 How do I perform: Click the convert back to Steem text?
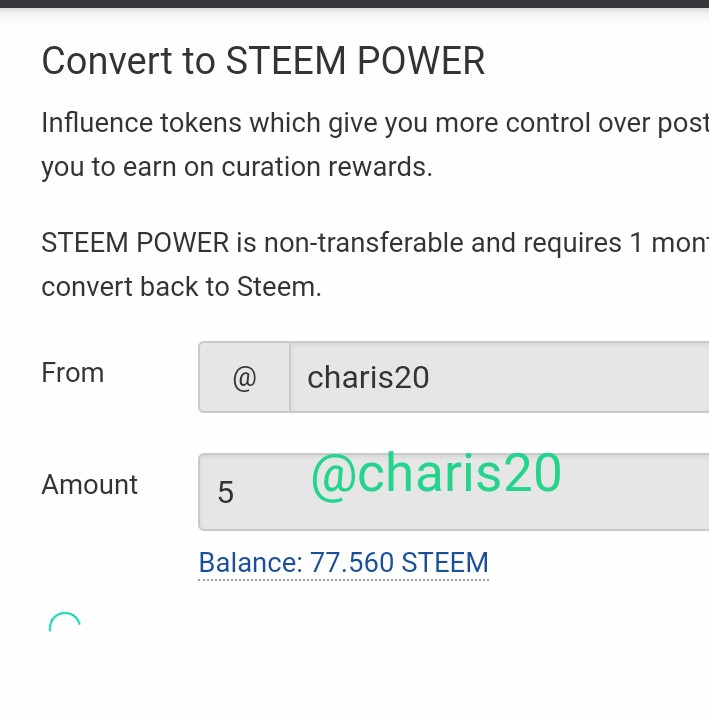181,287
